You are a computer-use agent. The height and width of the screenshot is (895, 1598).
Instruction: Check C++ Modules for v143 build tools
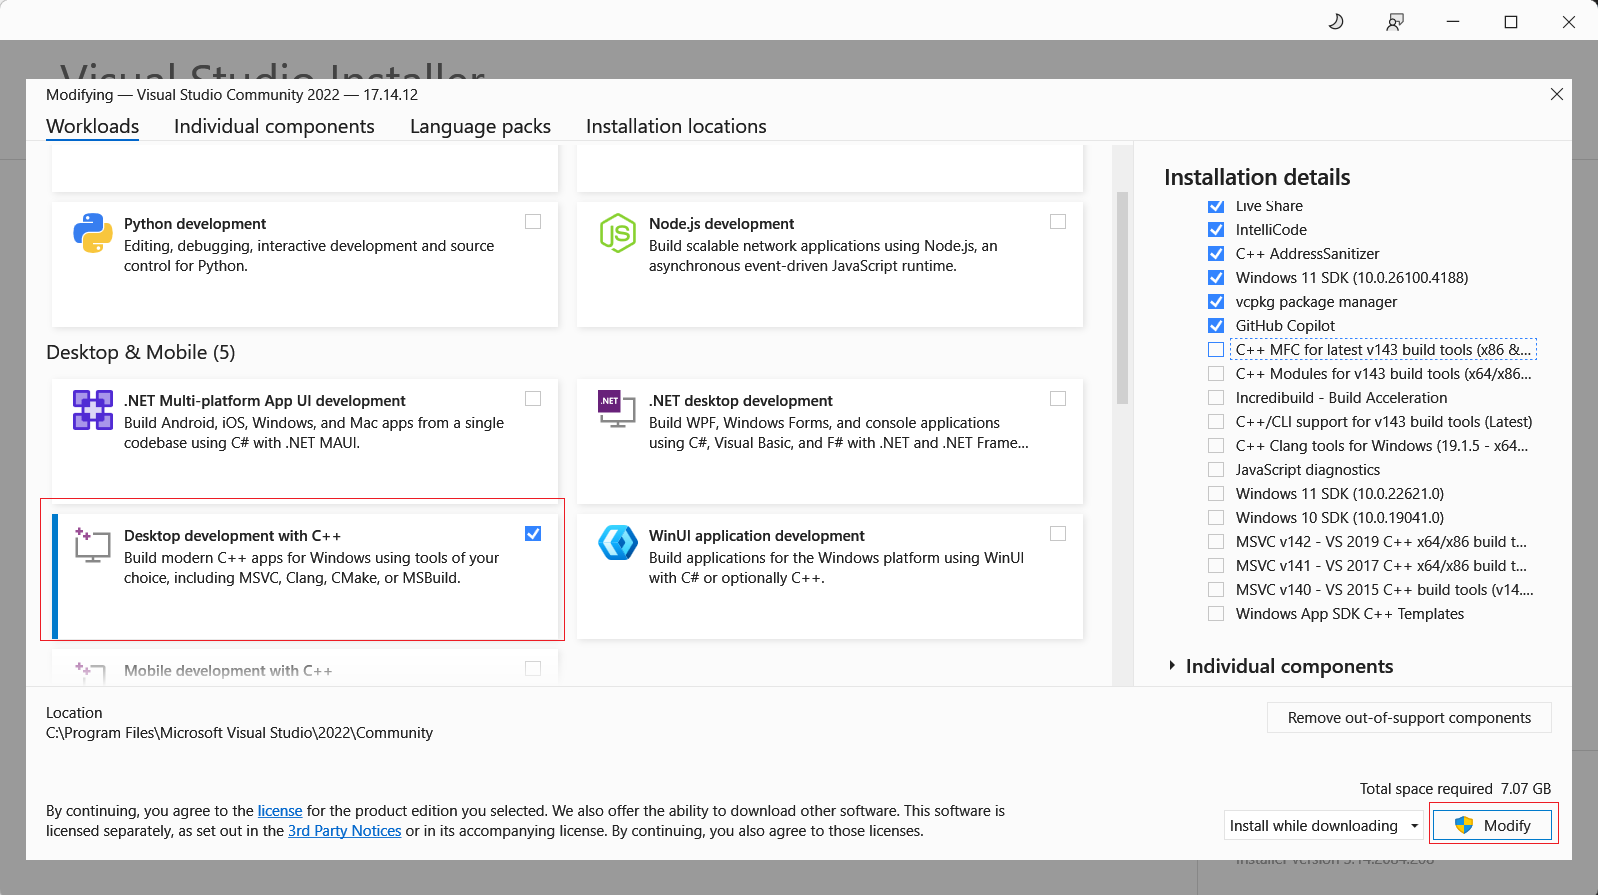point(1216,374)
